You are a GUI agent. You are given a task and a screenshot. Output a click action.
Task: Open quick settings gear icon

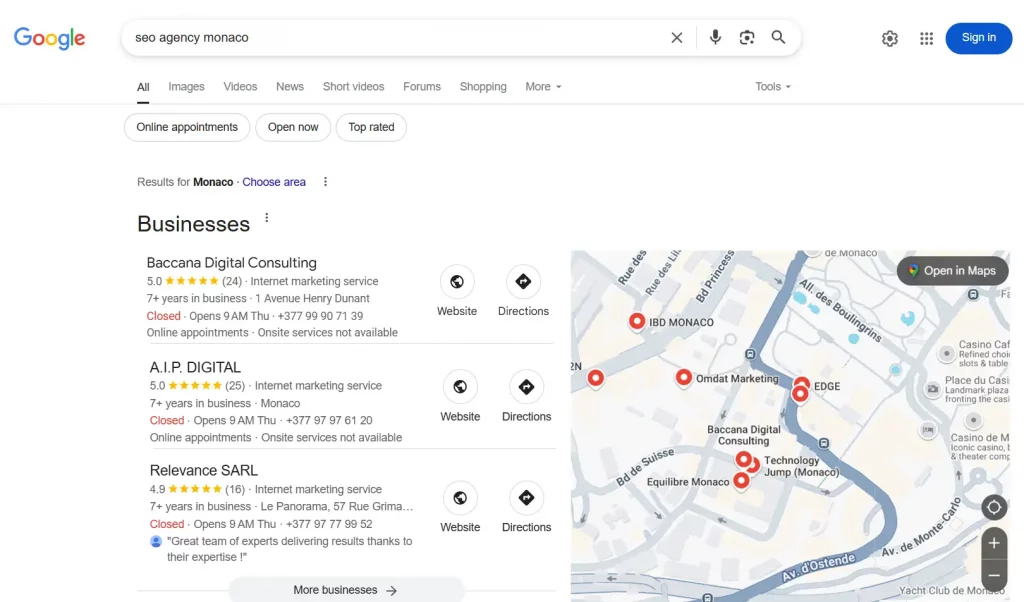889,39
